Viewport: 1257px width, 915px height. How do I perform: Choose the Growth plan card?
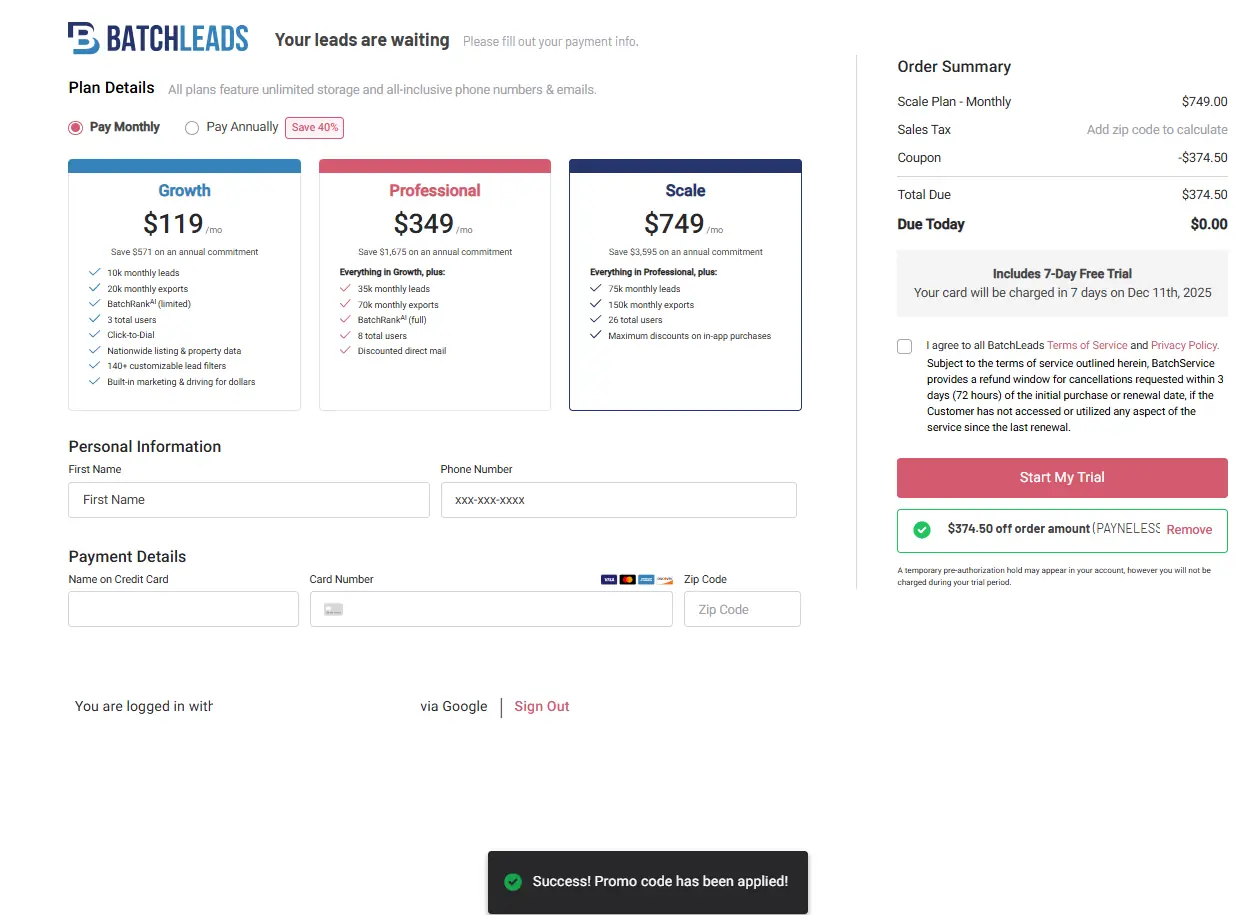[x=184, y=285]
